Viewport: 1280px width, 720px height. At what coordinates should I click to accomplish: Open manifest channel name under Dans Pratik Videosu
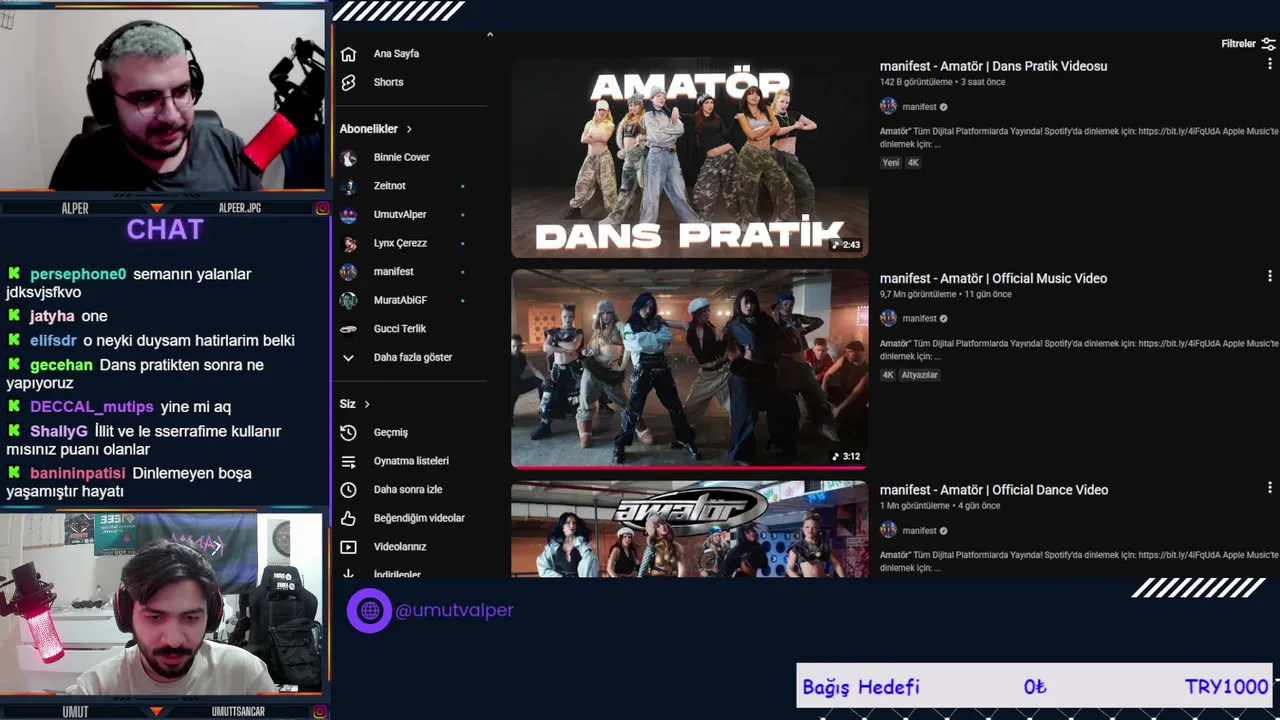919,107
